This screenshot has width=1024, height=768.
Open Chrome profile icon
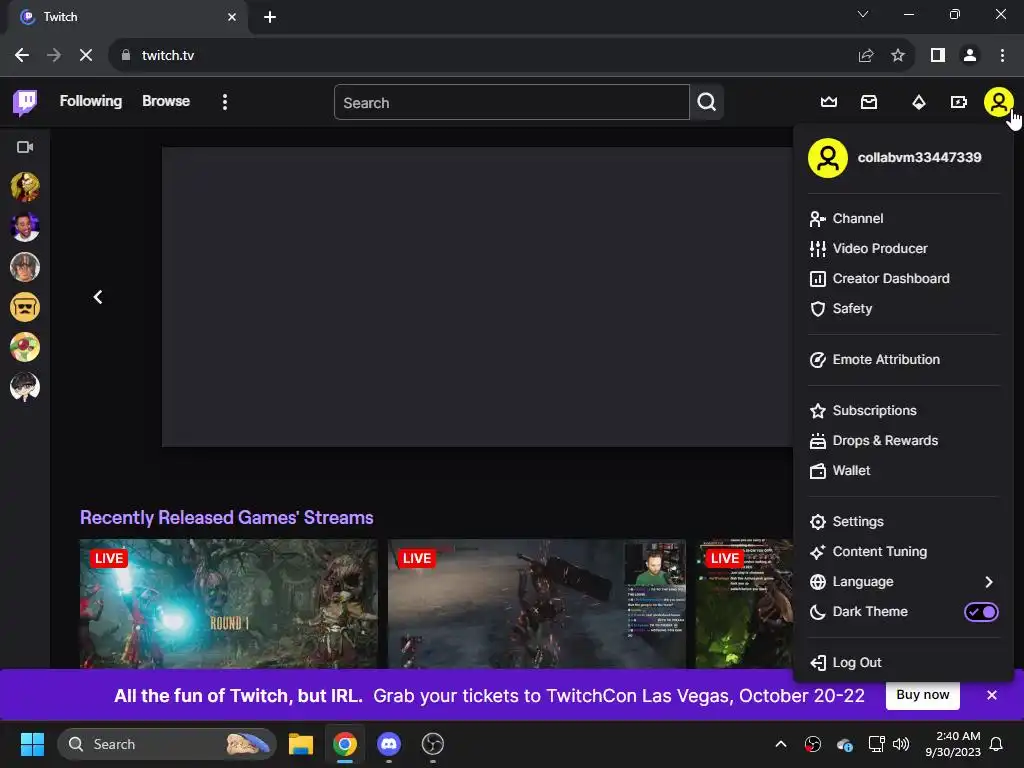[x=970, y=56]
